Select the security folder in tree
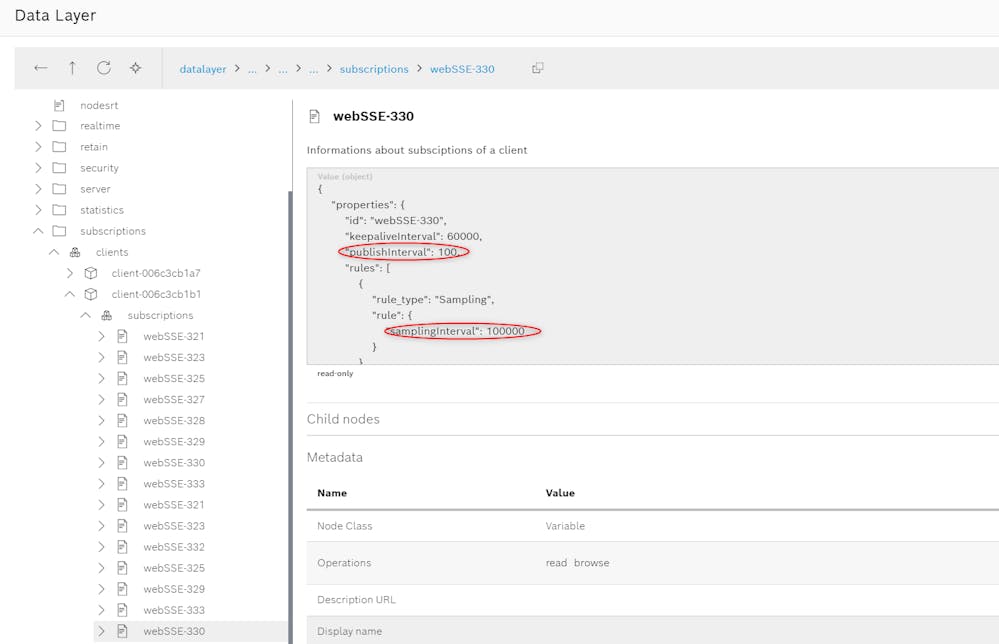 99,168
